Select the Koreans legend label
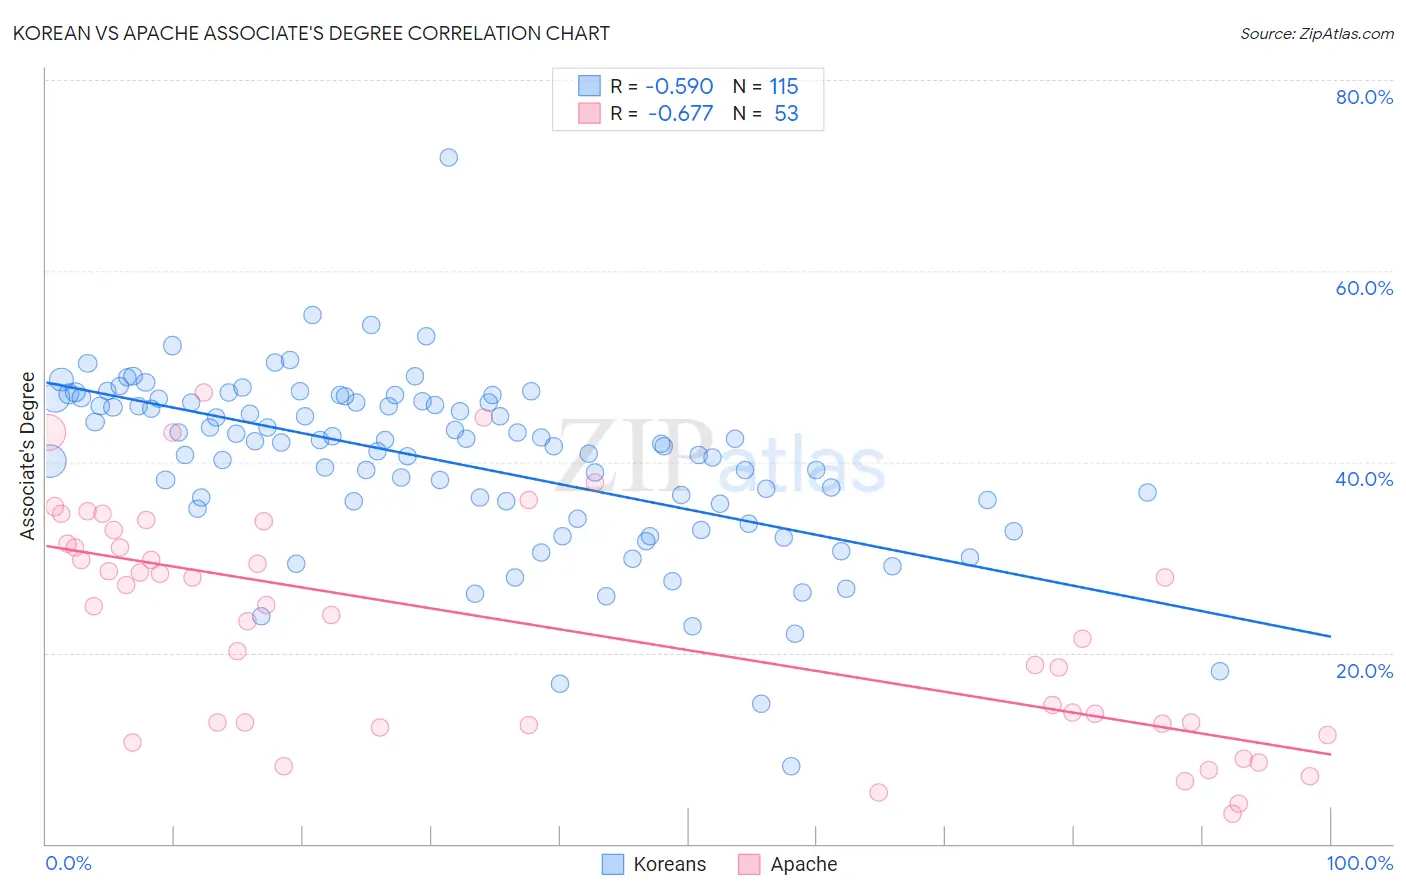This screenshot has height=892, width=1406. [669, 864]
